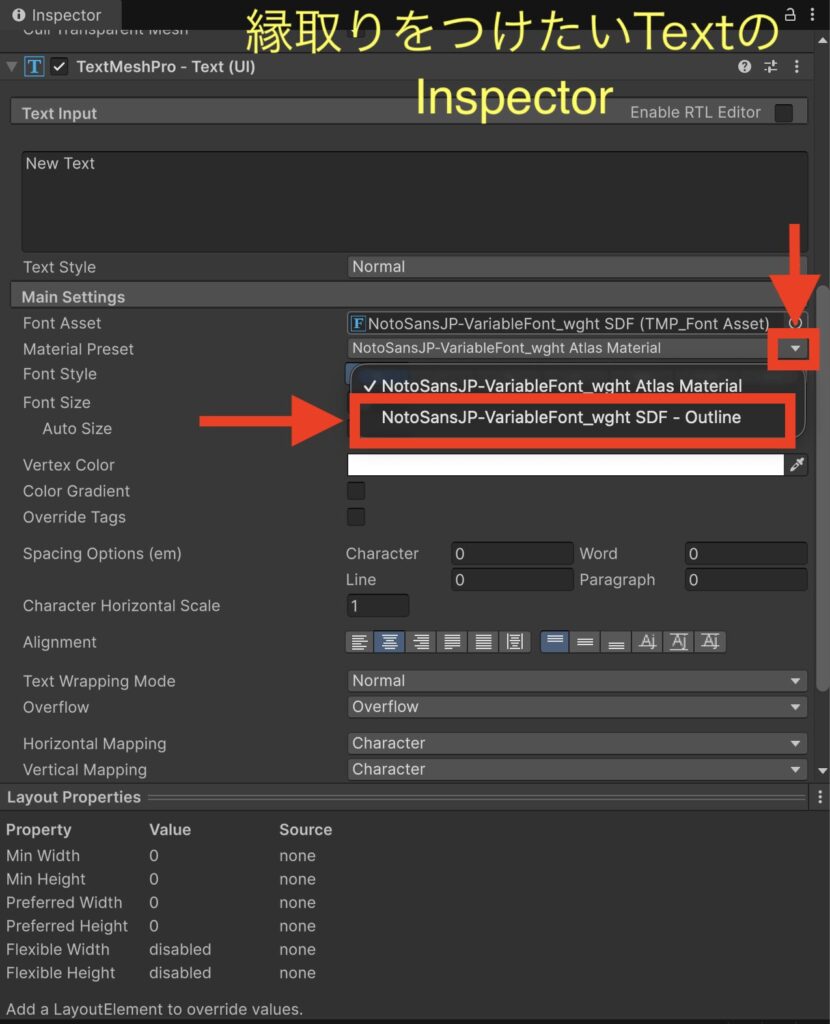
Task: Open Inspector tab more options menu
Action: [x=812, y=14]
